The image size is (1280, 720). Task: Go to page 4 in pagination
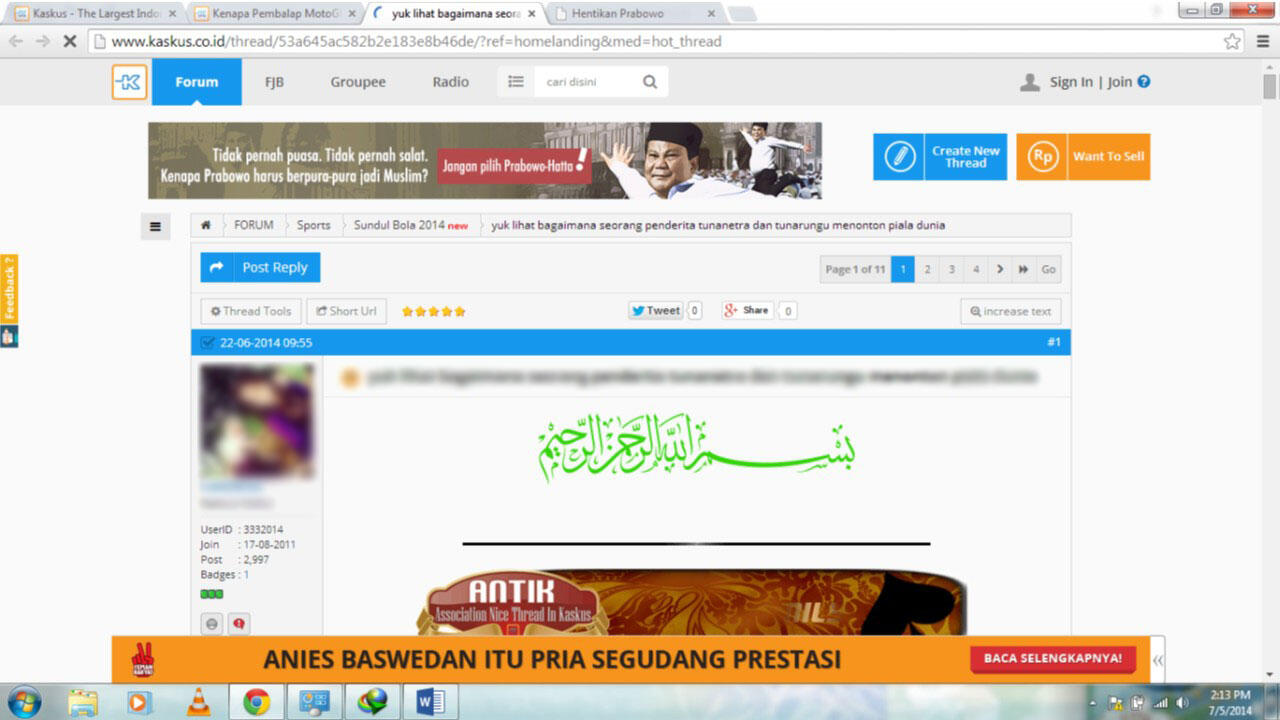[x=976, y=269]
